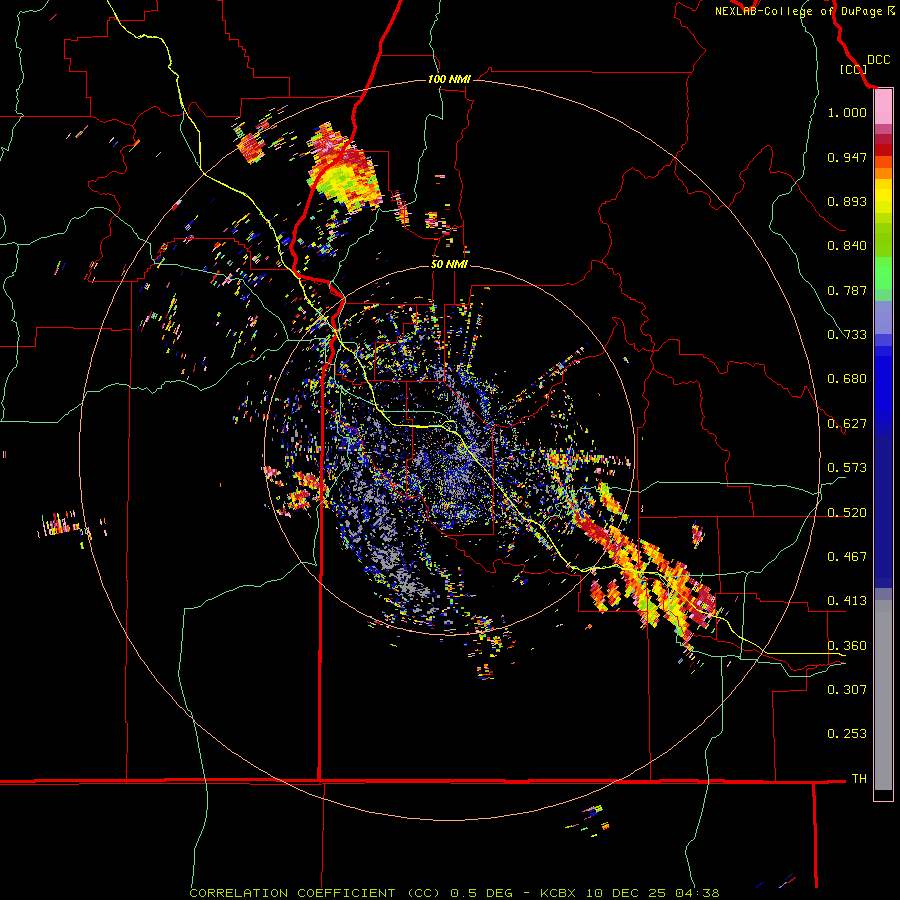Screen dimensions: 900x900
Task: Click the gray low-value segment of the color bar
Action: coord(883,695)
